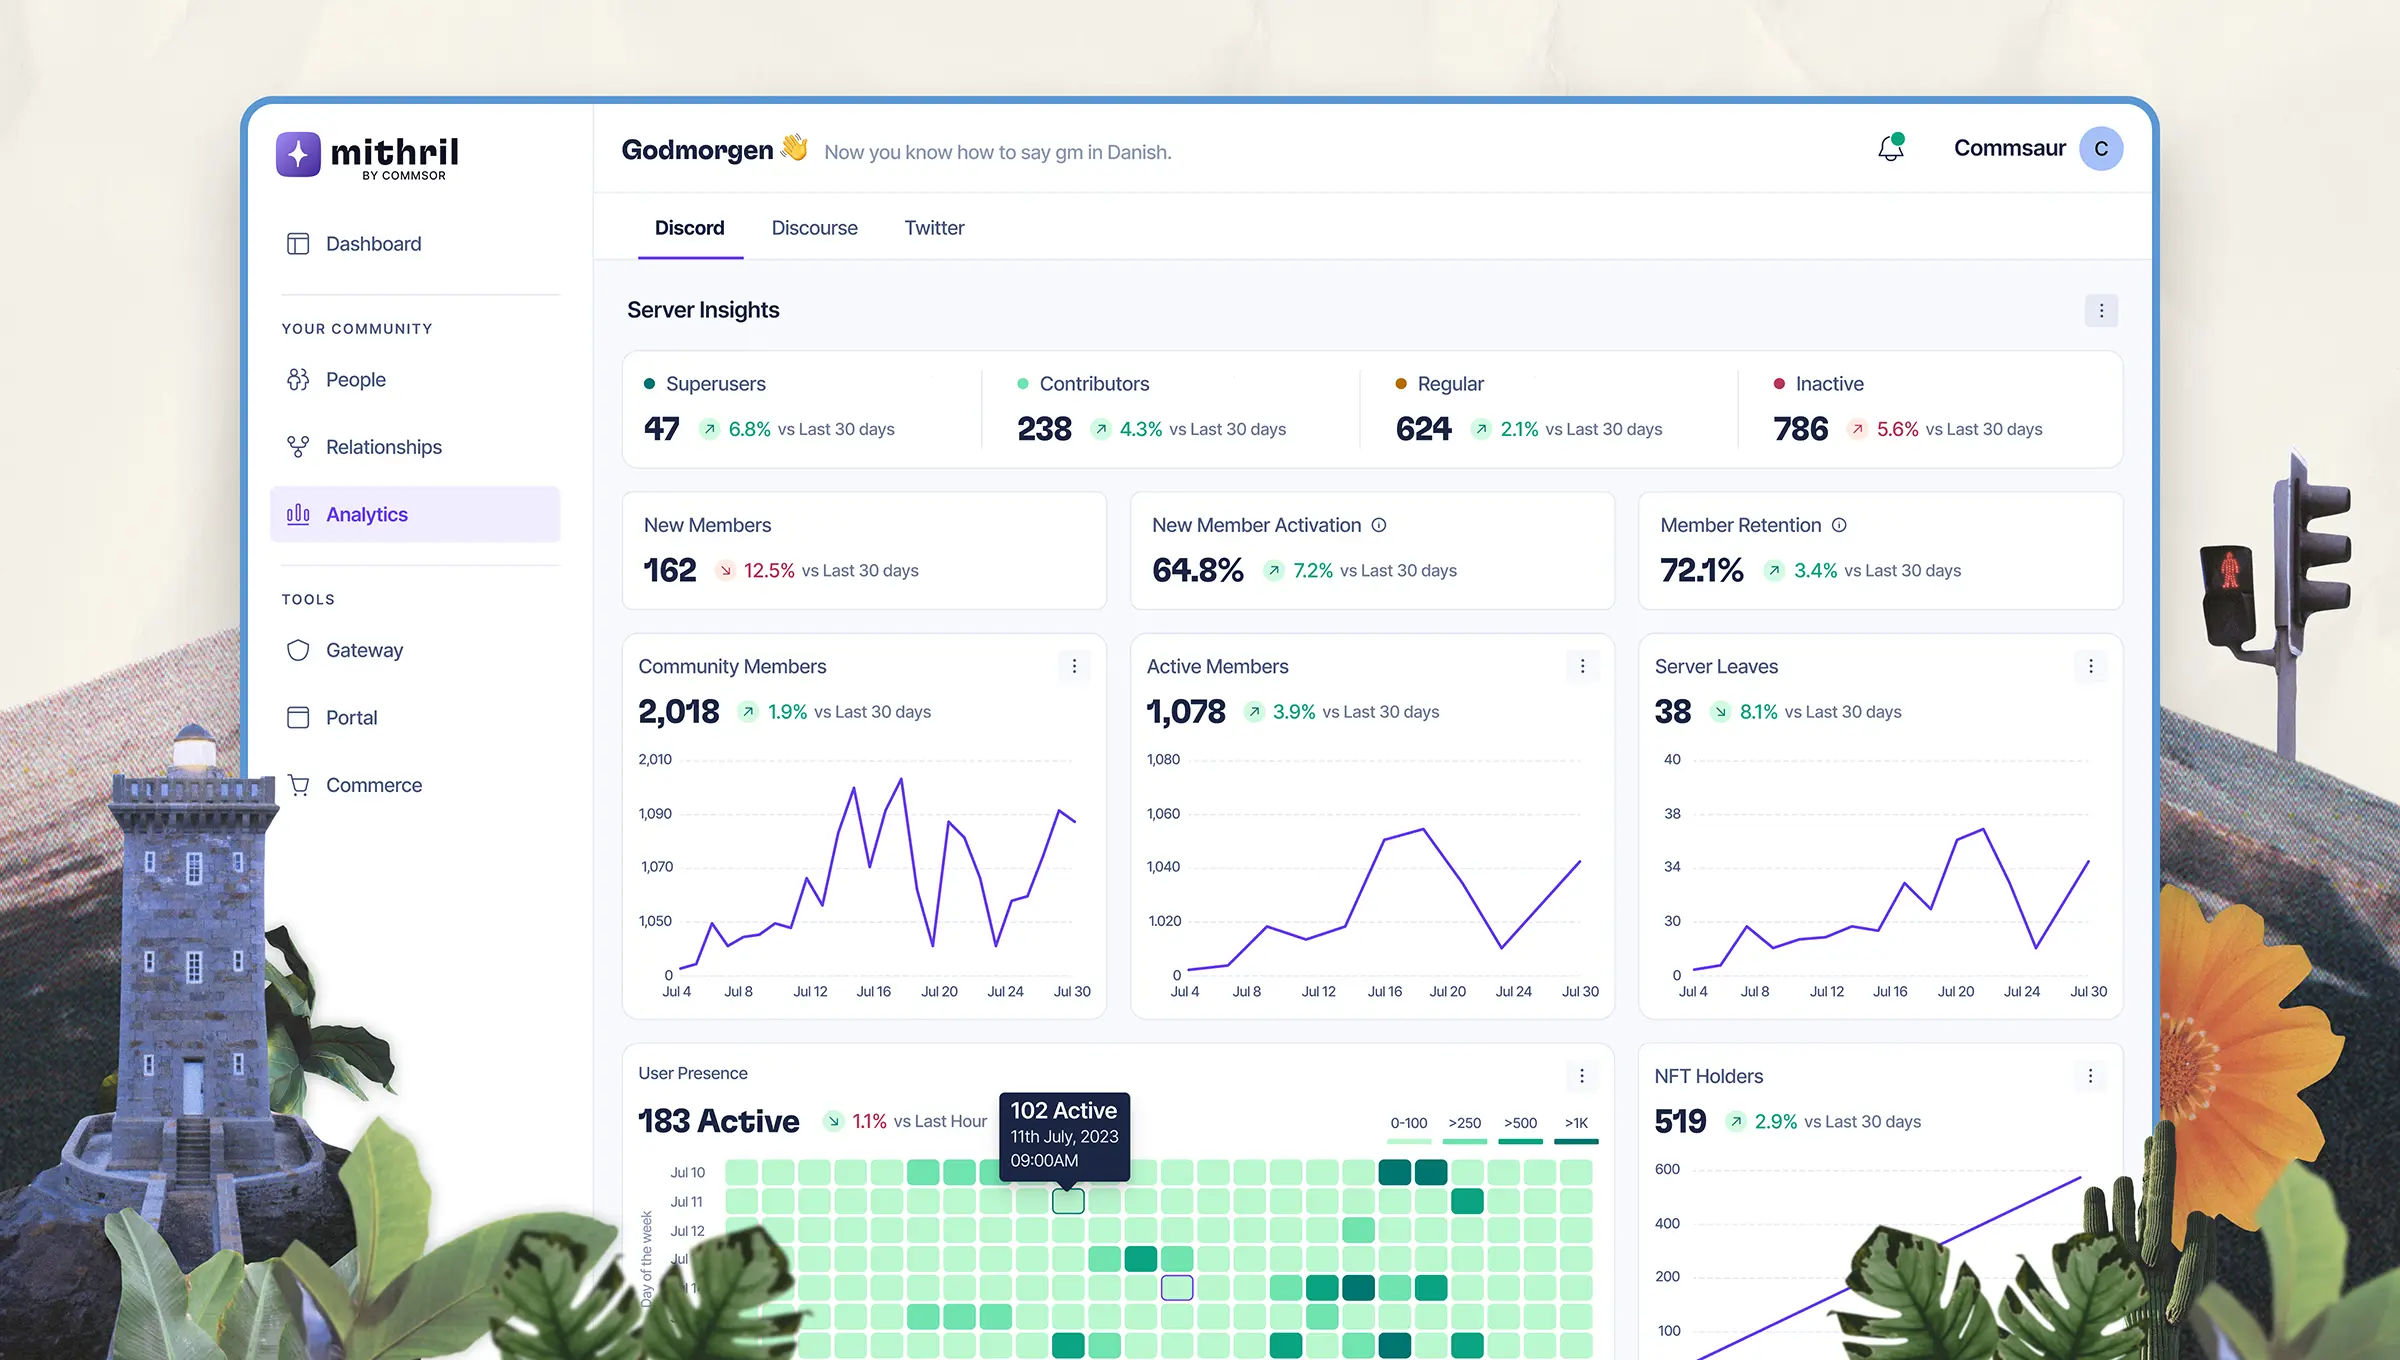Switch to the Twitter tab

pos(935,228)
